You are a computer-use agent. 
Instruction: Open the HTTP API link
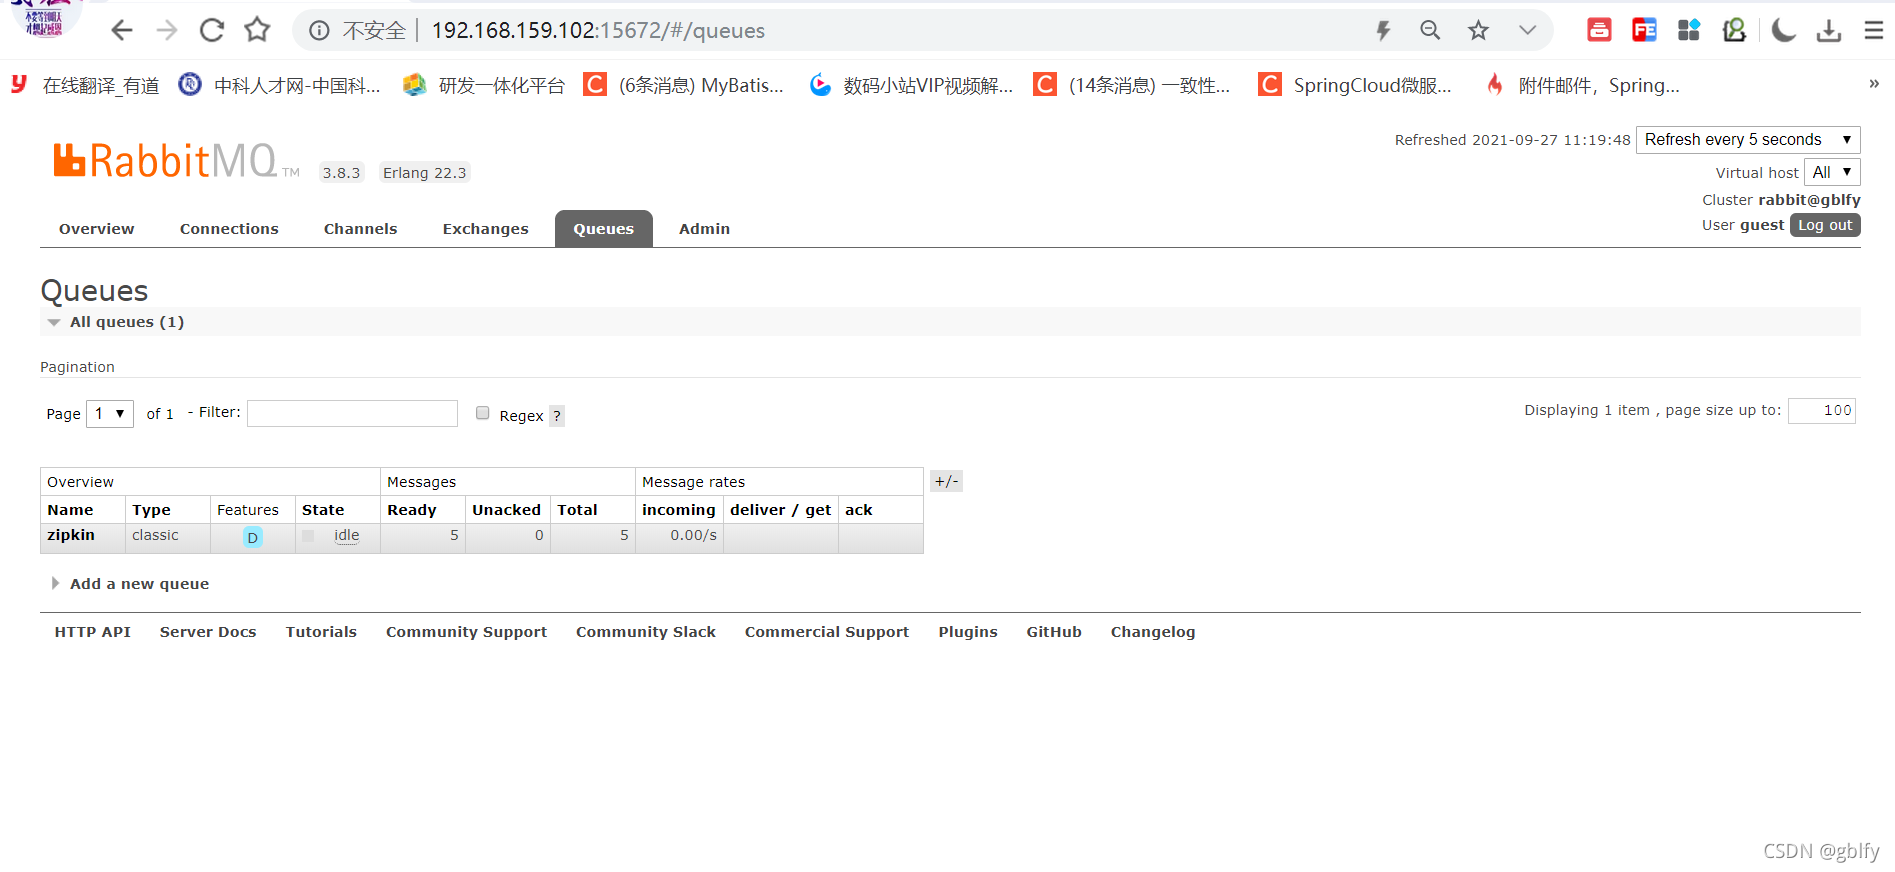(x=93, y=632)
